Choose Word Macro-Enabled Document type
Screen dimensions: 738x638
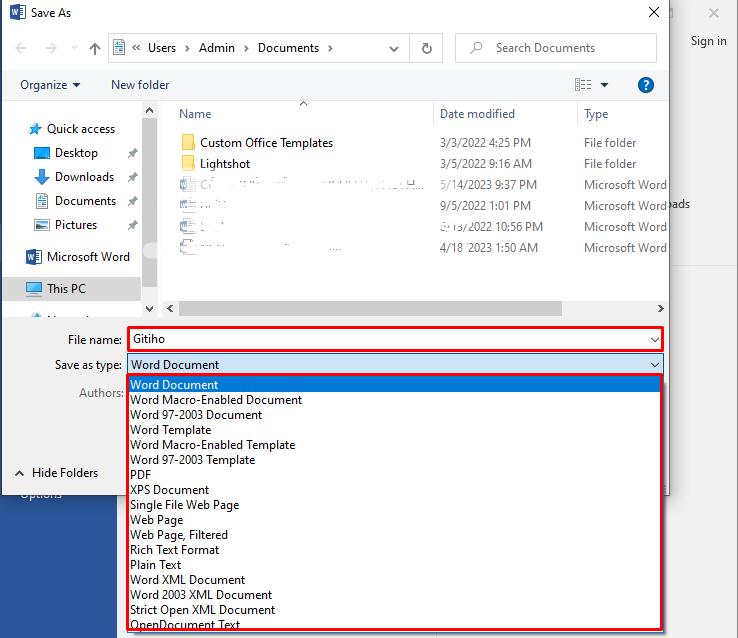395,400
